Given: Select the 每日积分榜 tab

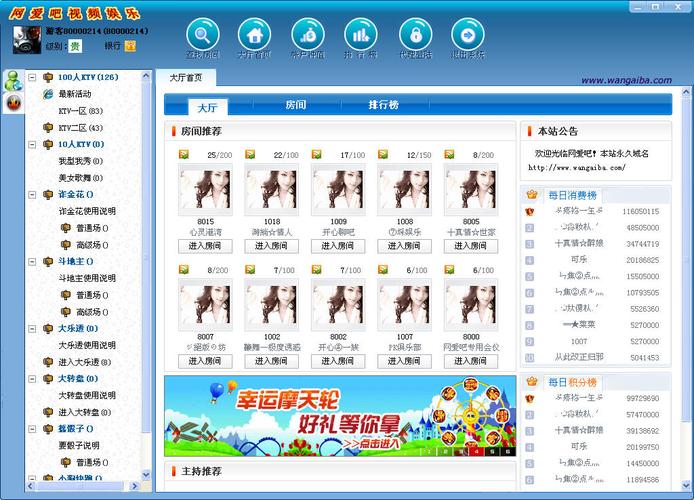Looking at the screenshot, I should (x=572, y=382).
